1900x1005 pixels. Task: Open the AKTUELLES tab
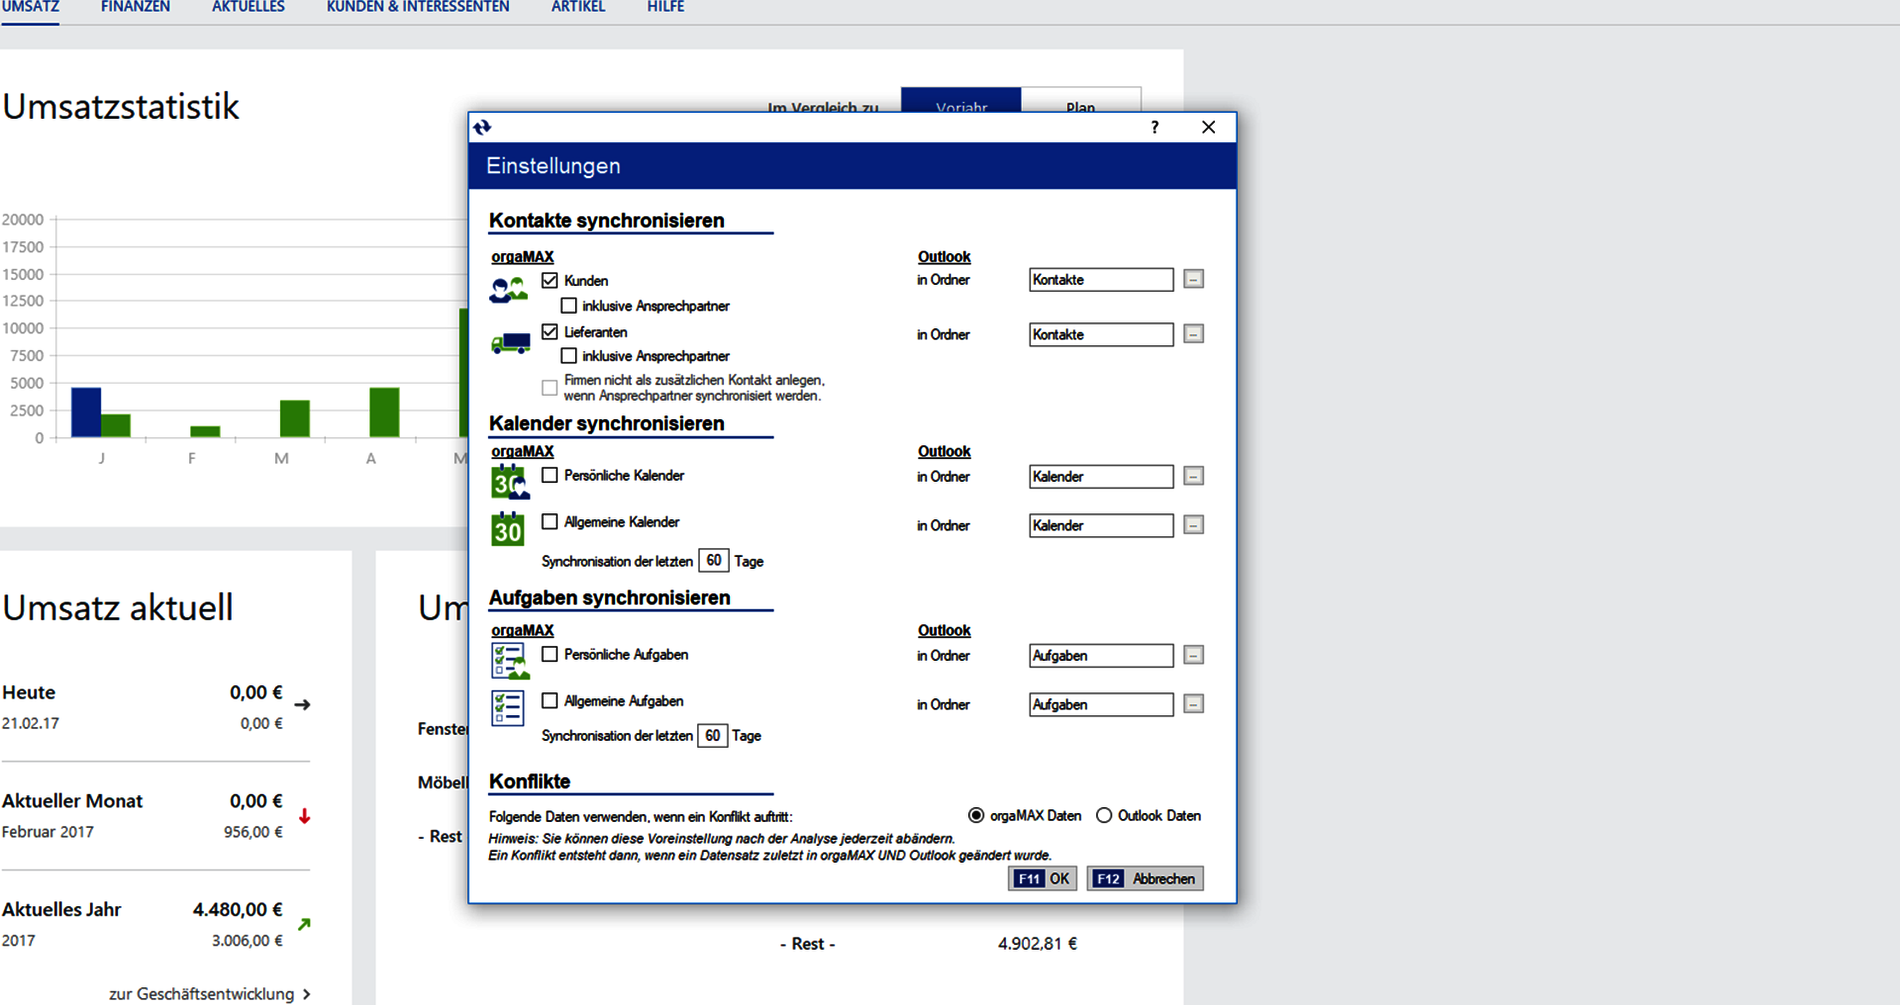(x=248, y=8)
